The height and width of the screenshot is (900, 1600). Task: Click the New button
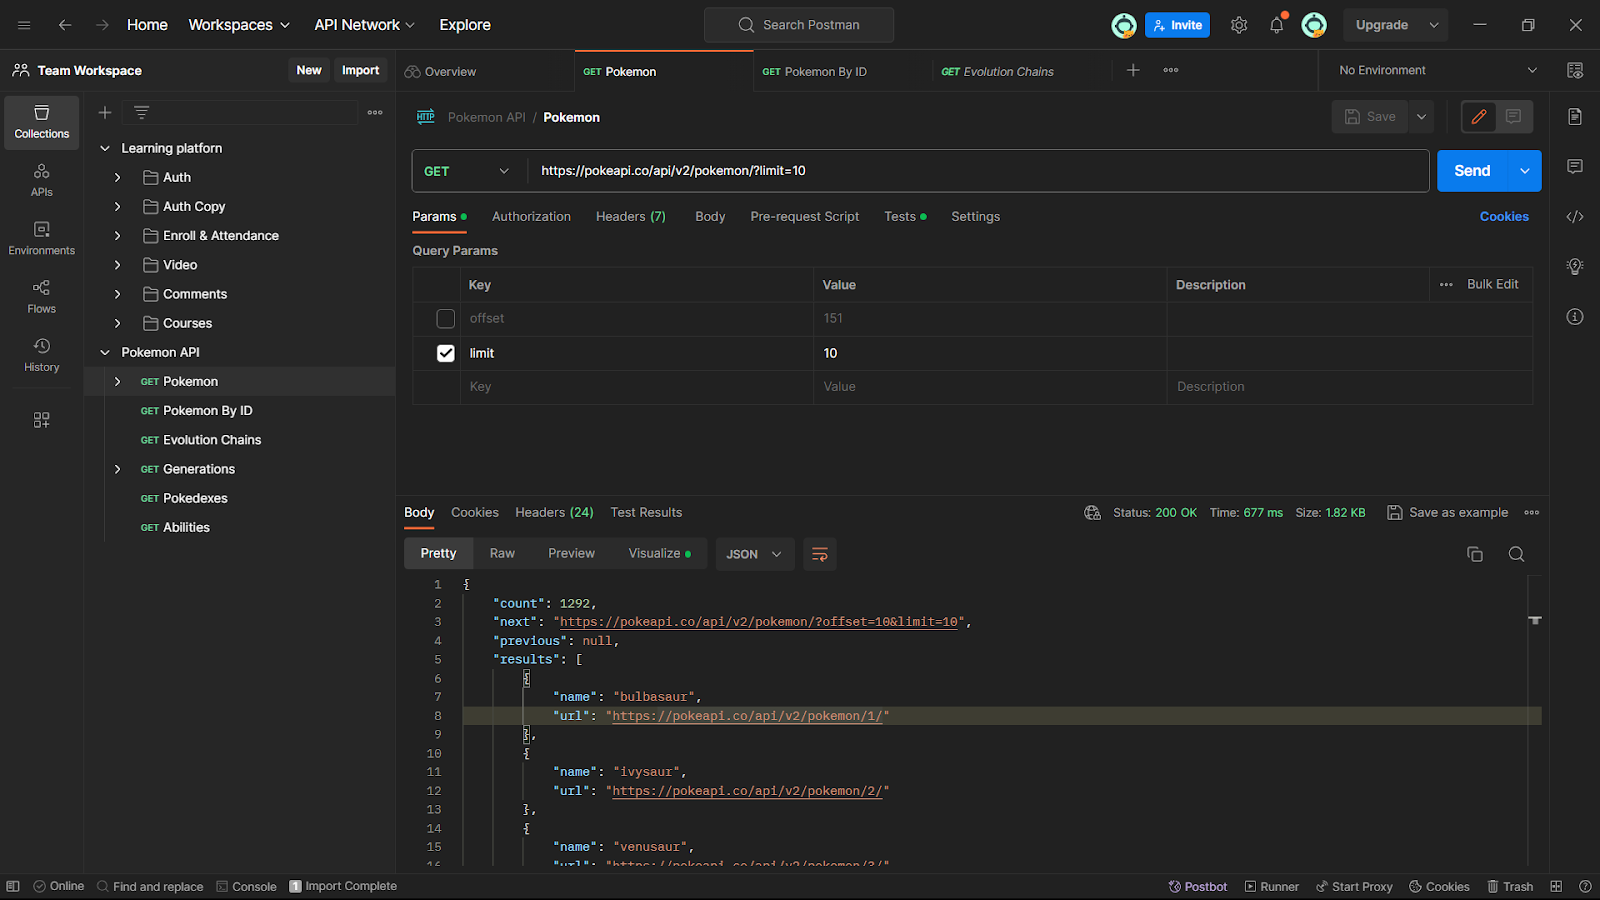(309, 70)
